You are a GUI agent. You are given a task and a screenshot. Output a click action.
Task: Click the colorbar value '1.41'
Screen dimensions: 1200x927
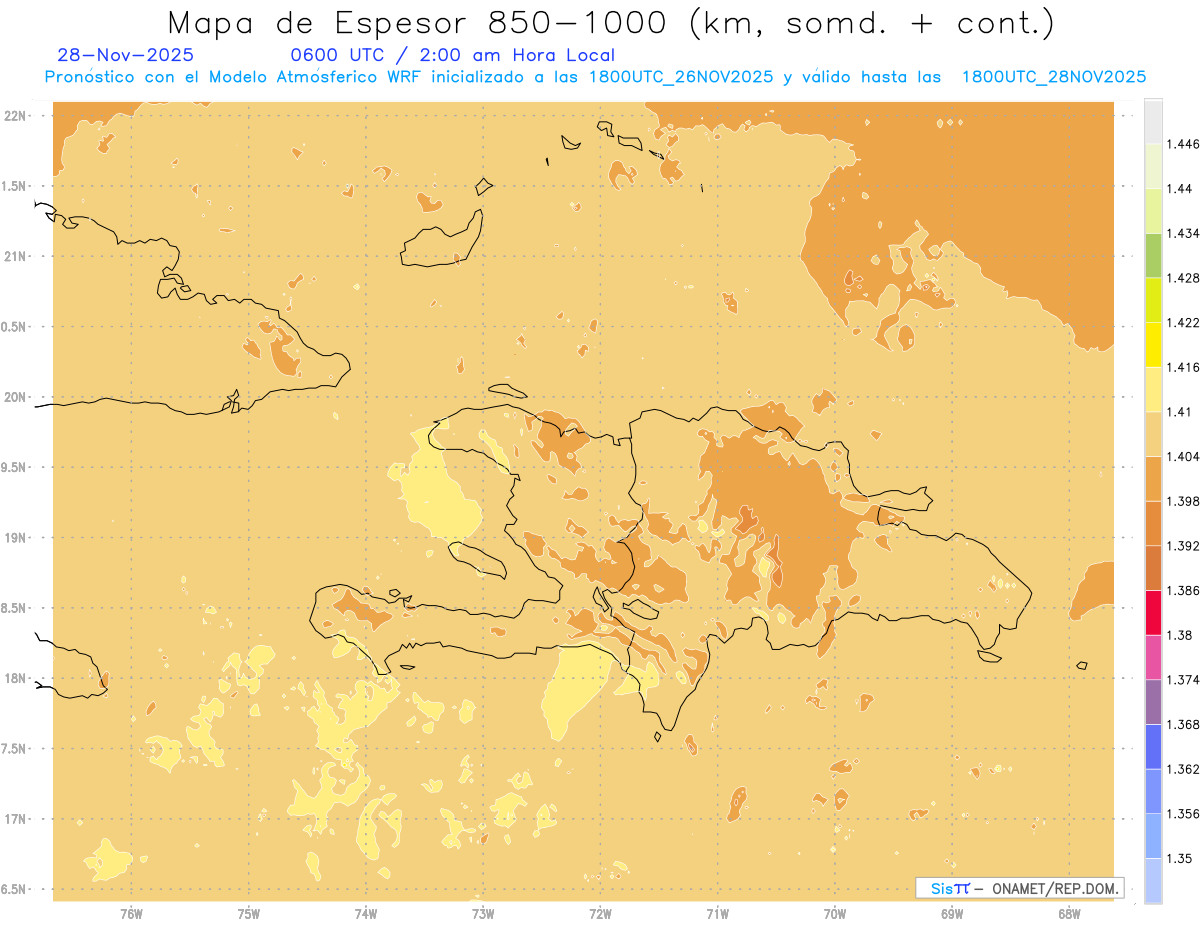1178,411
